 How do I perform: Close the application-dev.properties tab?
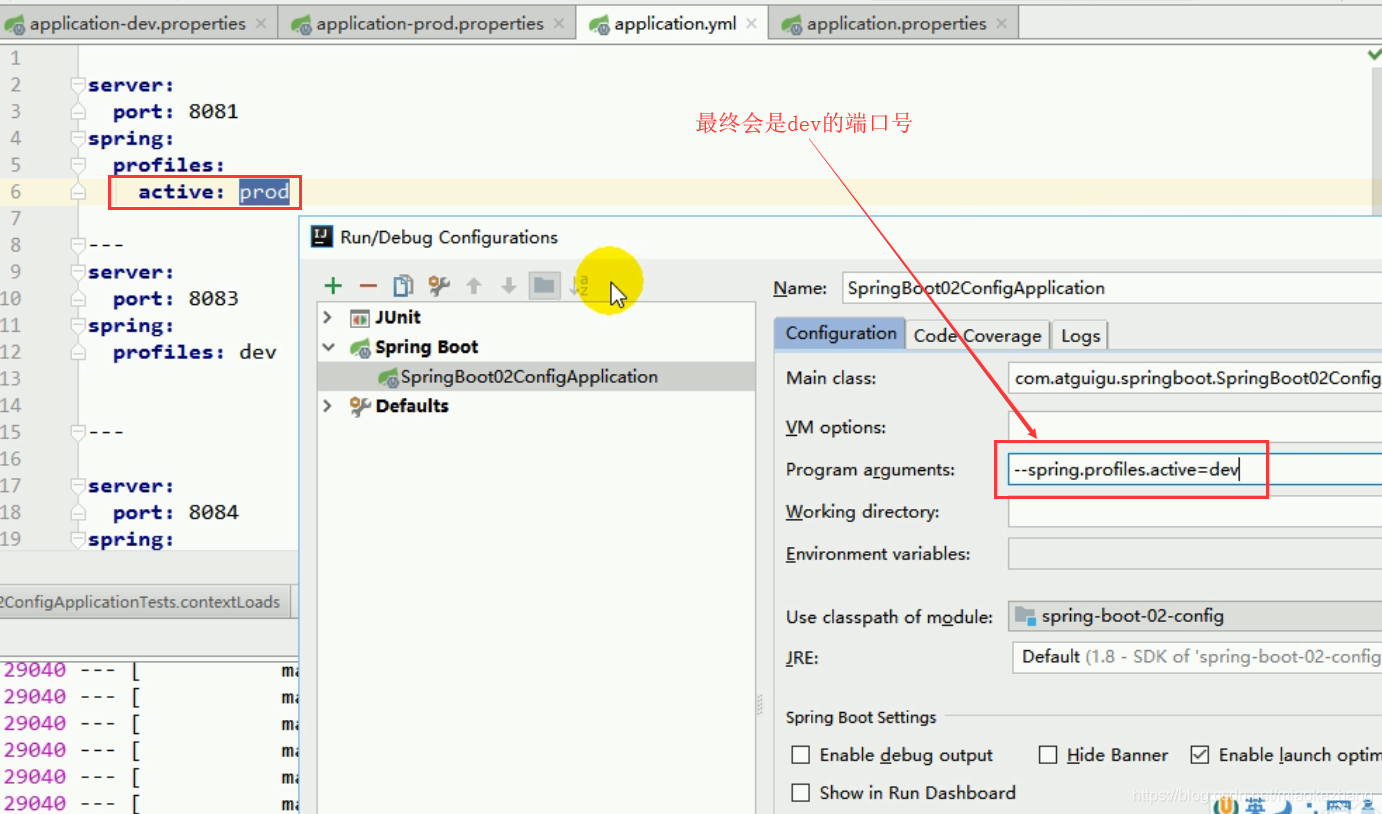[x=261, y=24]
